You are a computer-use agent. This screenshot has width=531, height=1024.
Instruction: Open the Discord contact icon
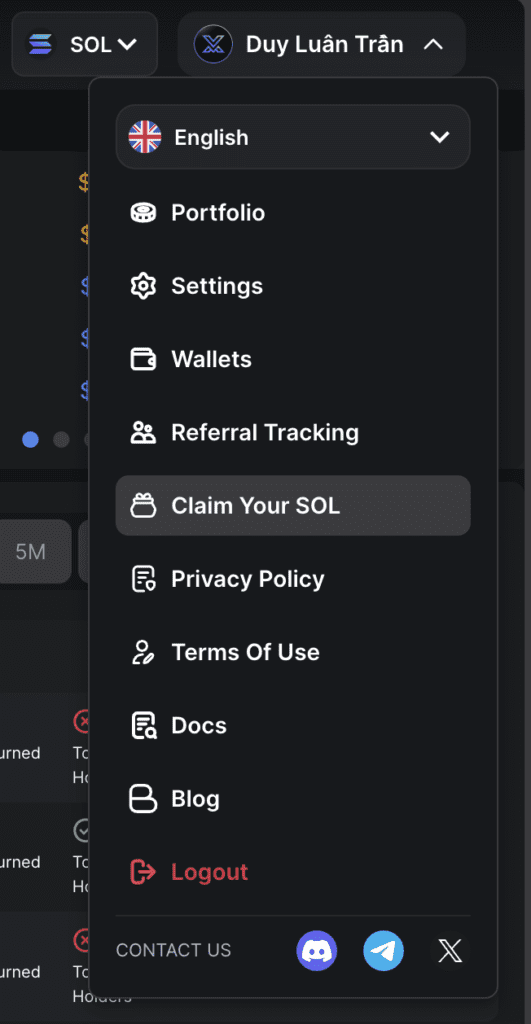coord(317,950)
